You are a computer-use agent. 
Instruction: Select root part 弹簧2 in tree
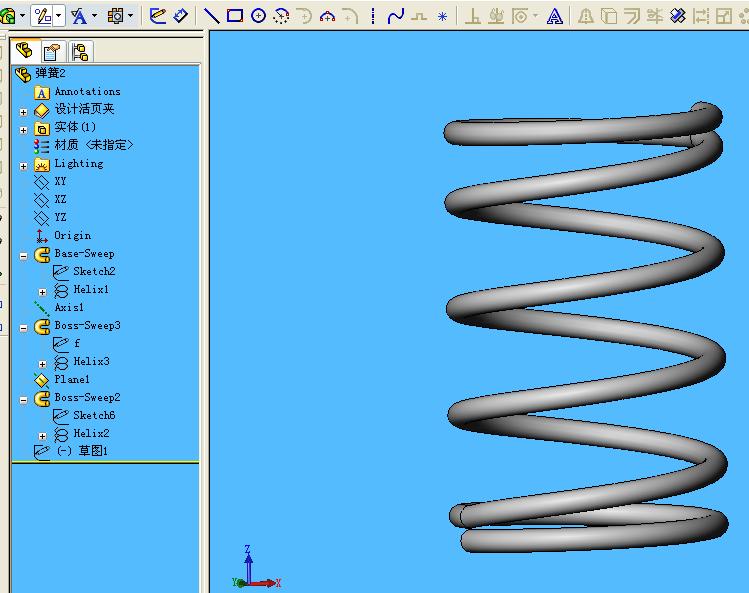tap(50, 73)
